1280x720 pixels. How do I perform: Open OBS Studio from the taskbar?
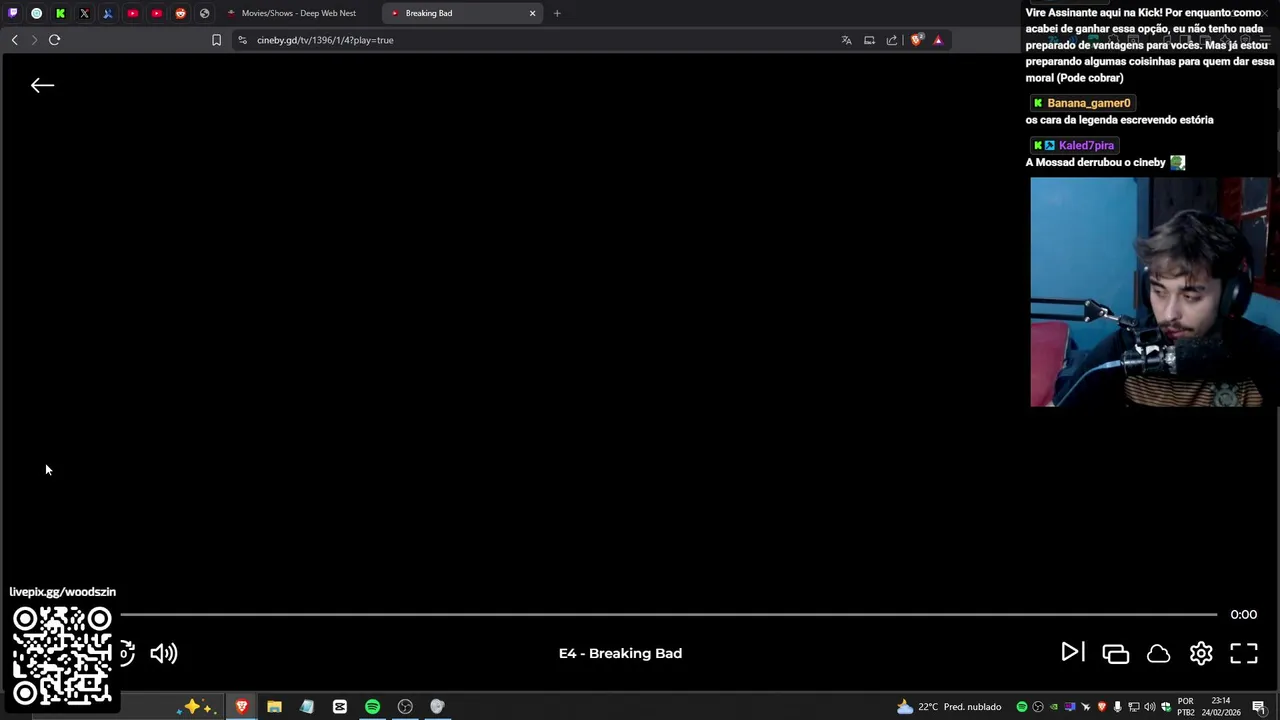click(x=405, y=707)
